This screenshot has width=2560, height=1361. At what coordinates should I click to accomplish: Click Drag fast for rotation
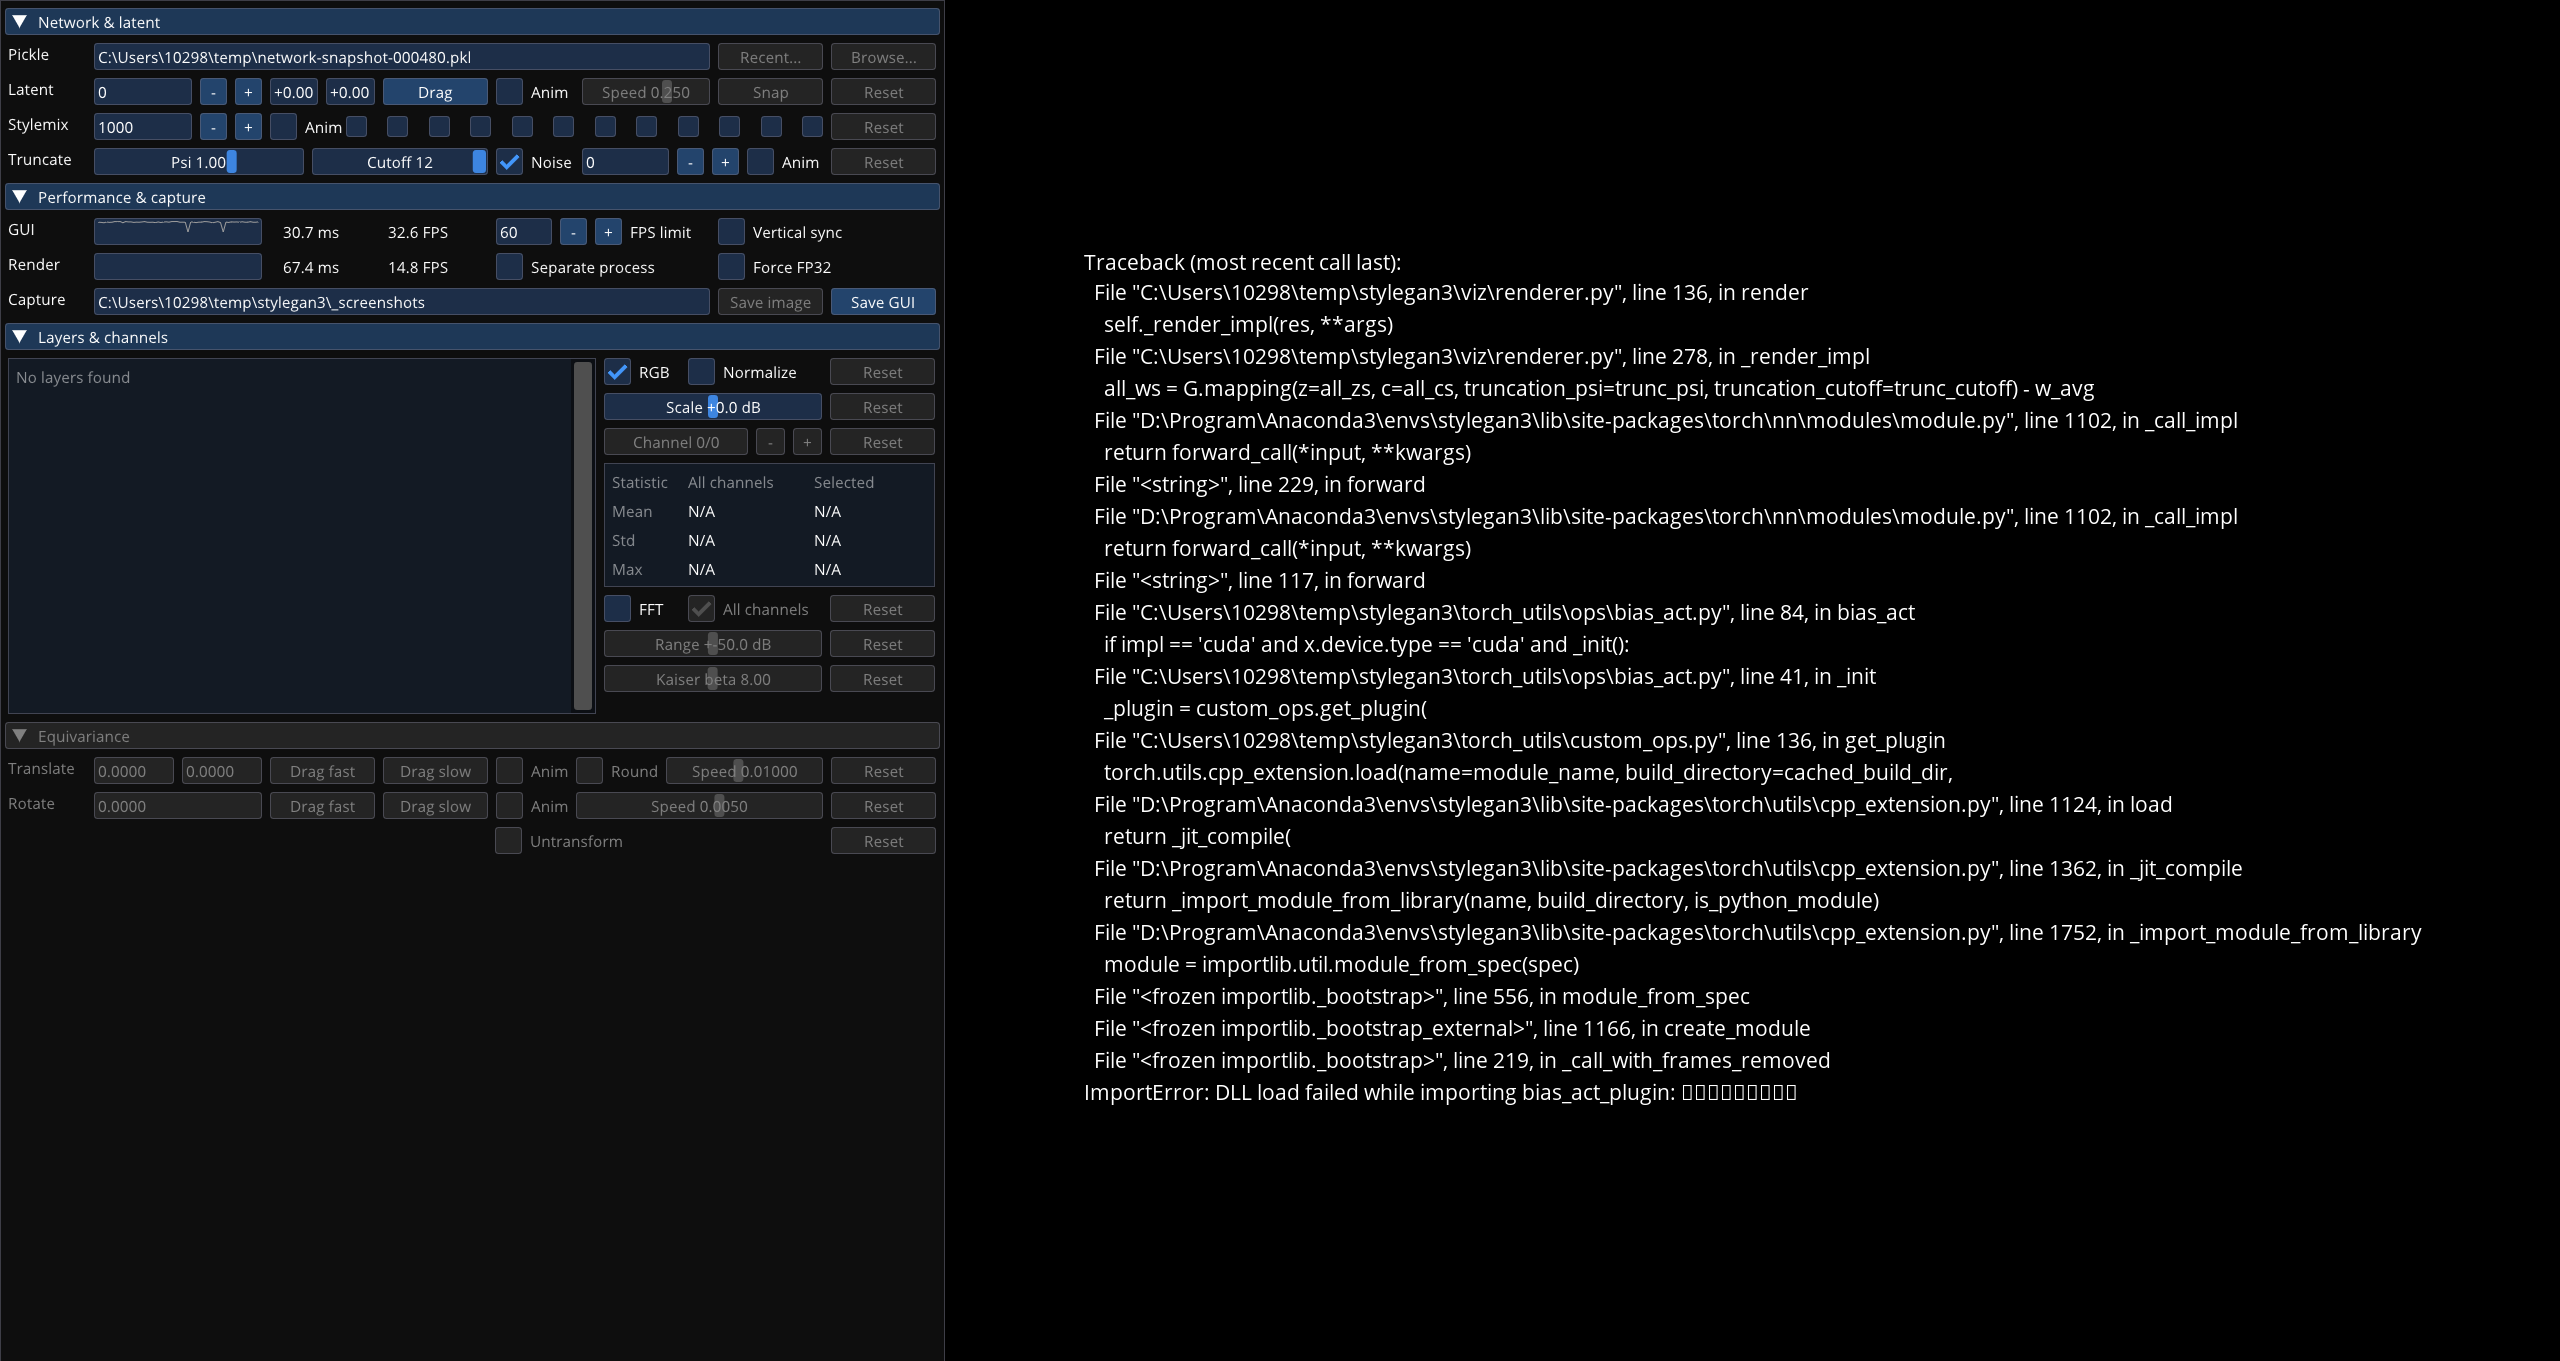(x=321, y=805)
